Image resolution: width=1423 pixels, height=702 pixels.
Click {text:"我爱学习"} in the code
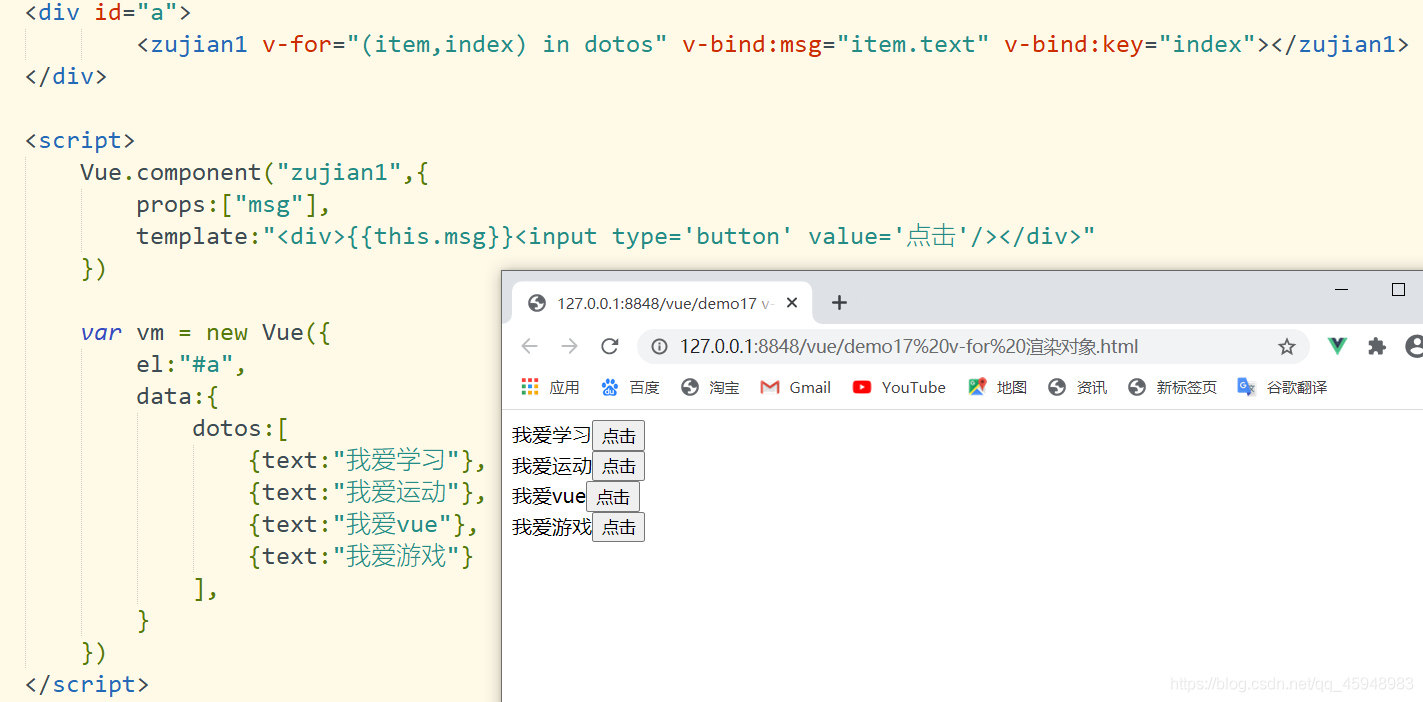click(360, 460)
